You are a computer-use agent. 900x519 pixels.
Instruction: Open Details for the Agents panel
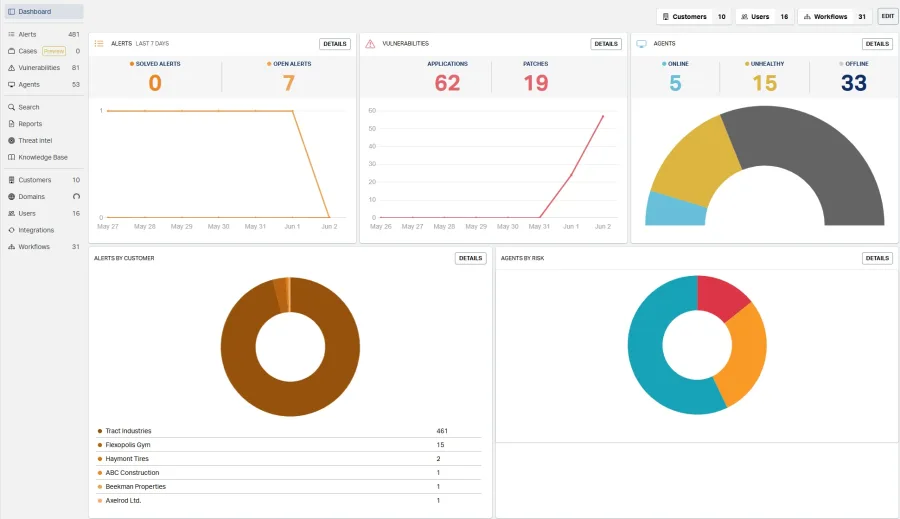[x=877, y=44]
